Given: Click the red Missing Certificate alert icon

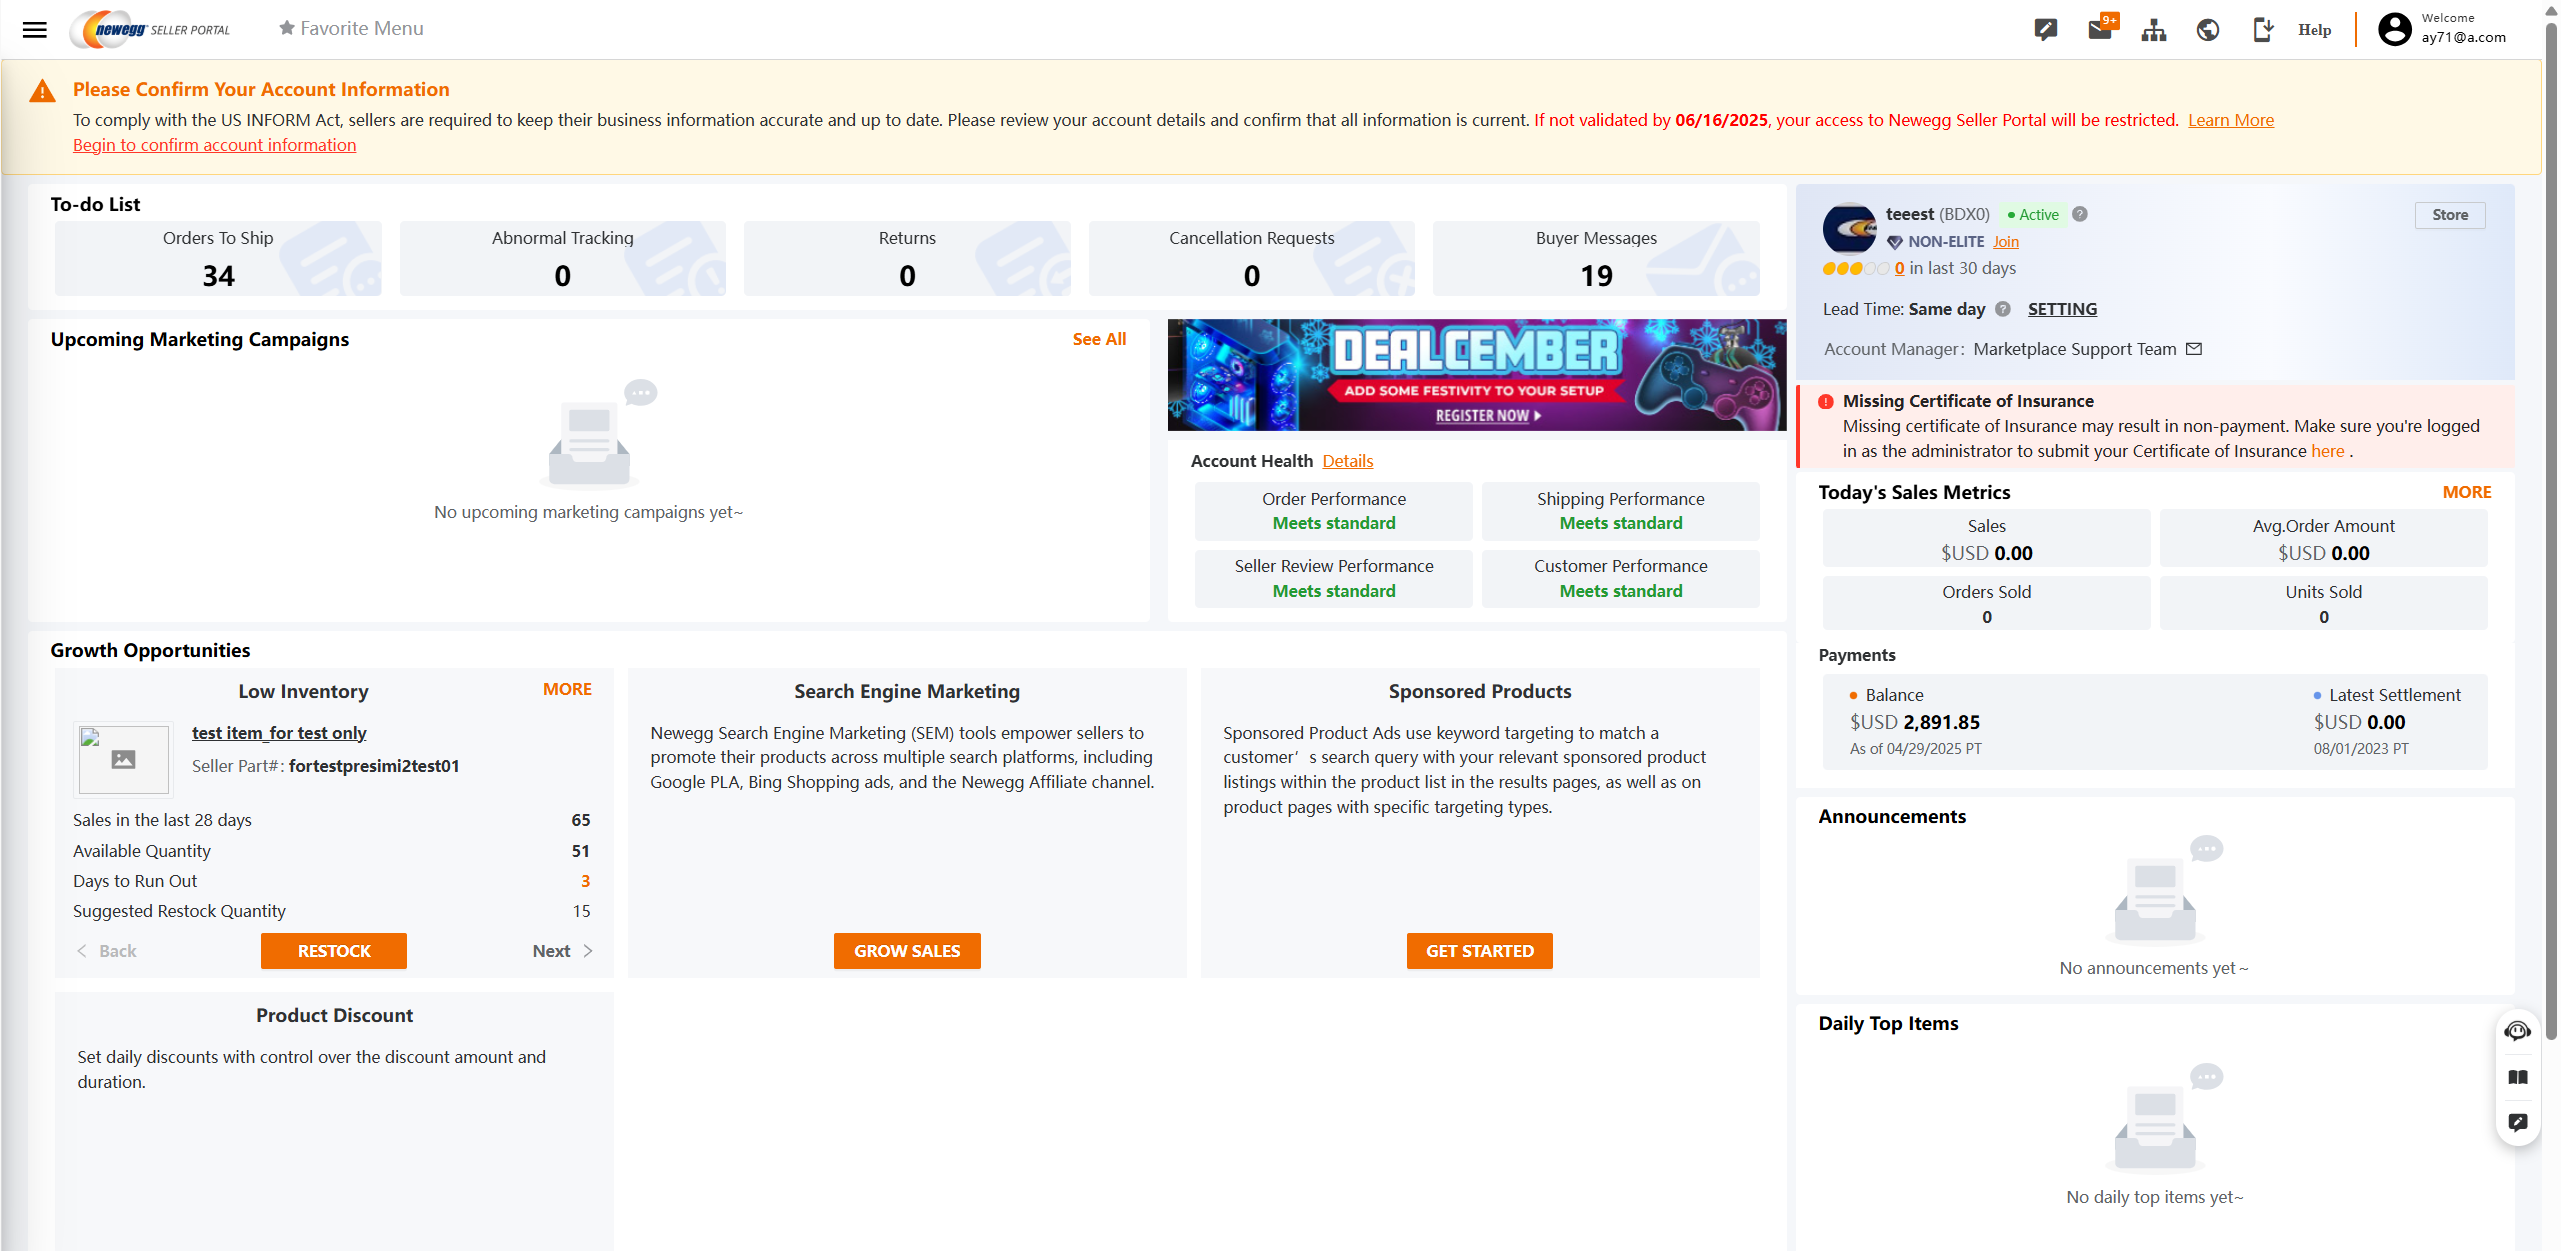Looking at the screenshot, I should coord(1825,402).
